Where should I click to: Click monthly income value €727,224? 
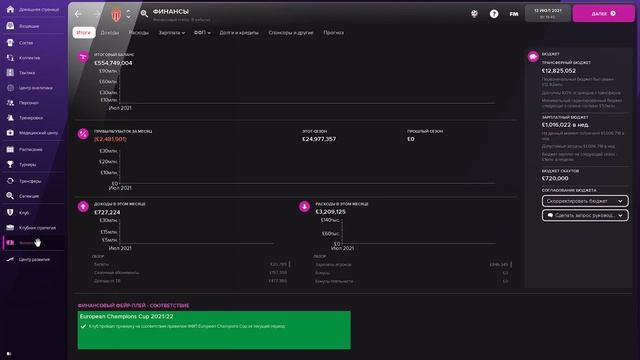pos(107,212)
